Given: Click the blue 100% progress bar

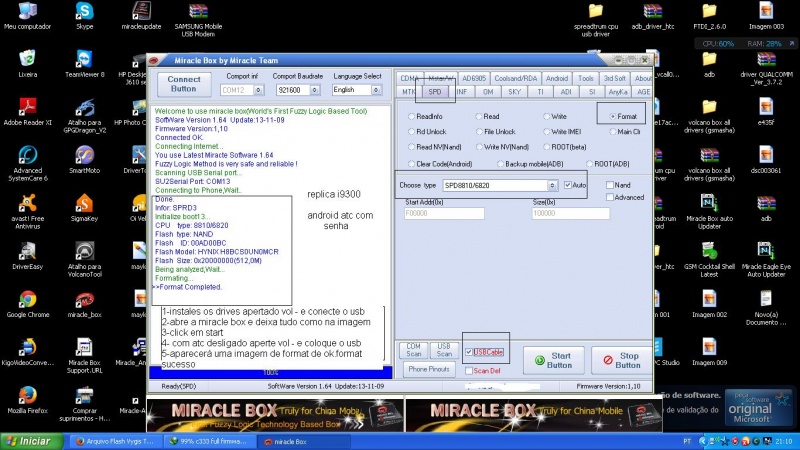Looking at the screenshot, I should tap(270, 373).
